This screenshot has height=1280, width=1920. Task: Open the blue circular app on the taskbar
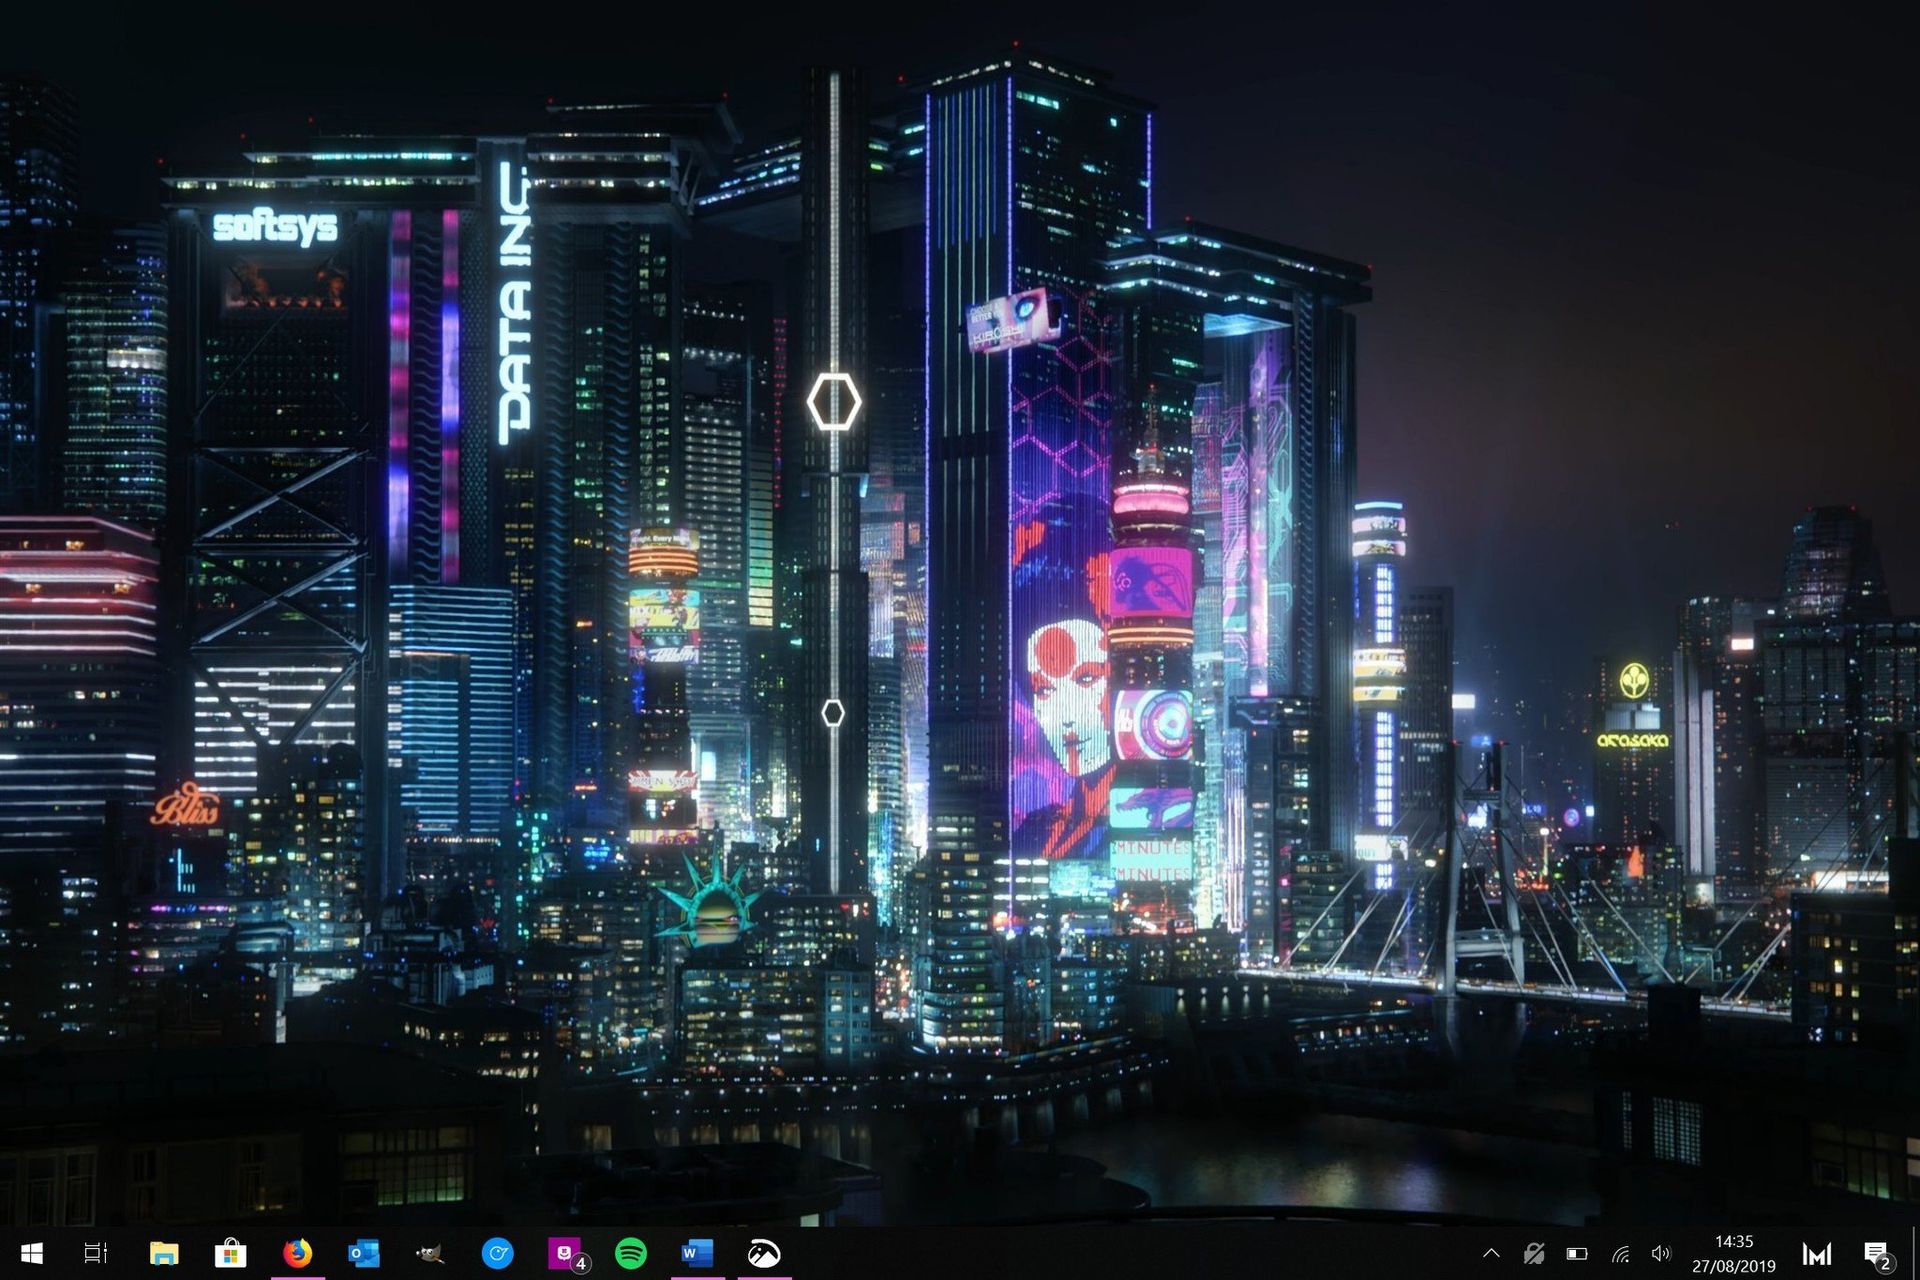(497, 1252)
